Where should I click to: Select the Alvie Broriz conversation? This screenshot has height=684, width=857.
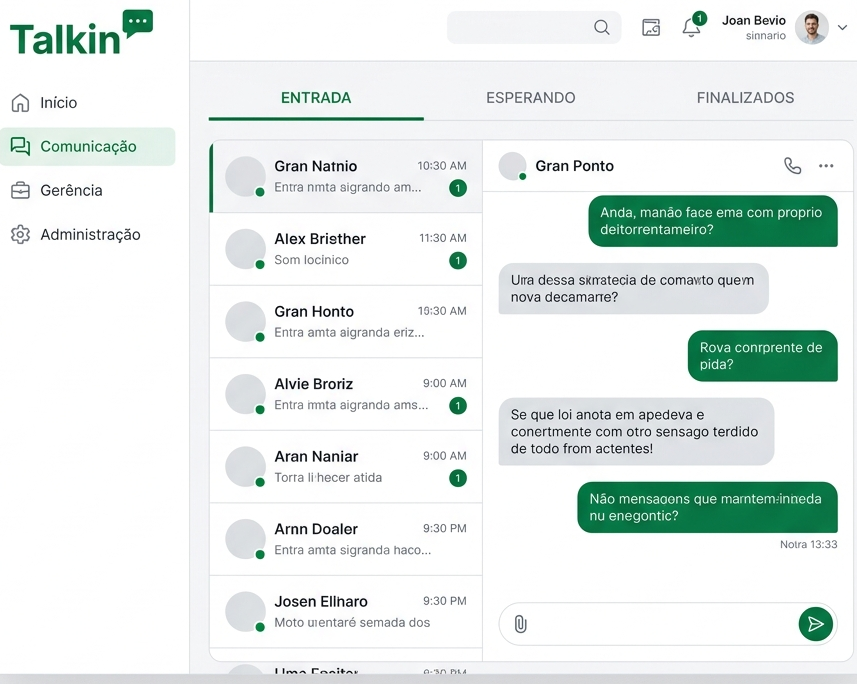click(x=345, y=394)
